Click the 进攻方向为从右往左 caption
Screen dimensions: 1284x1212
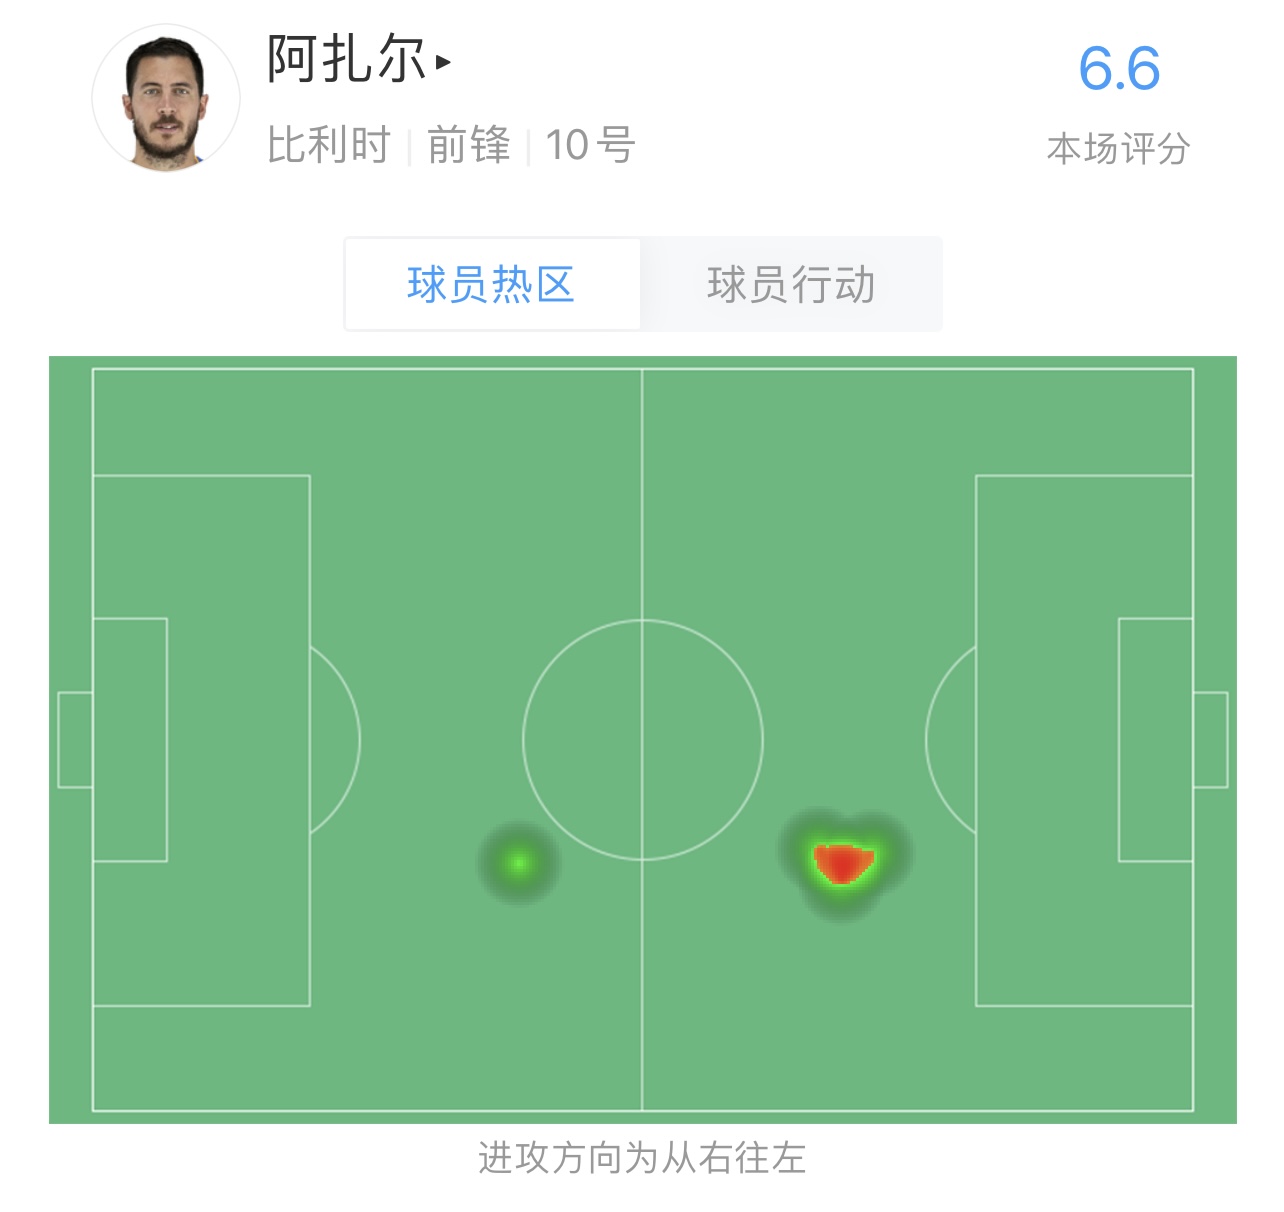(x=642, y=1158)
